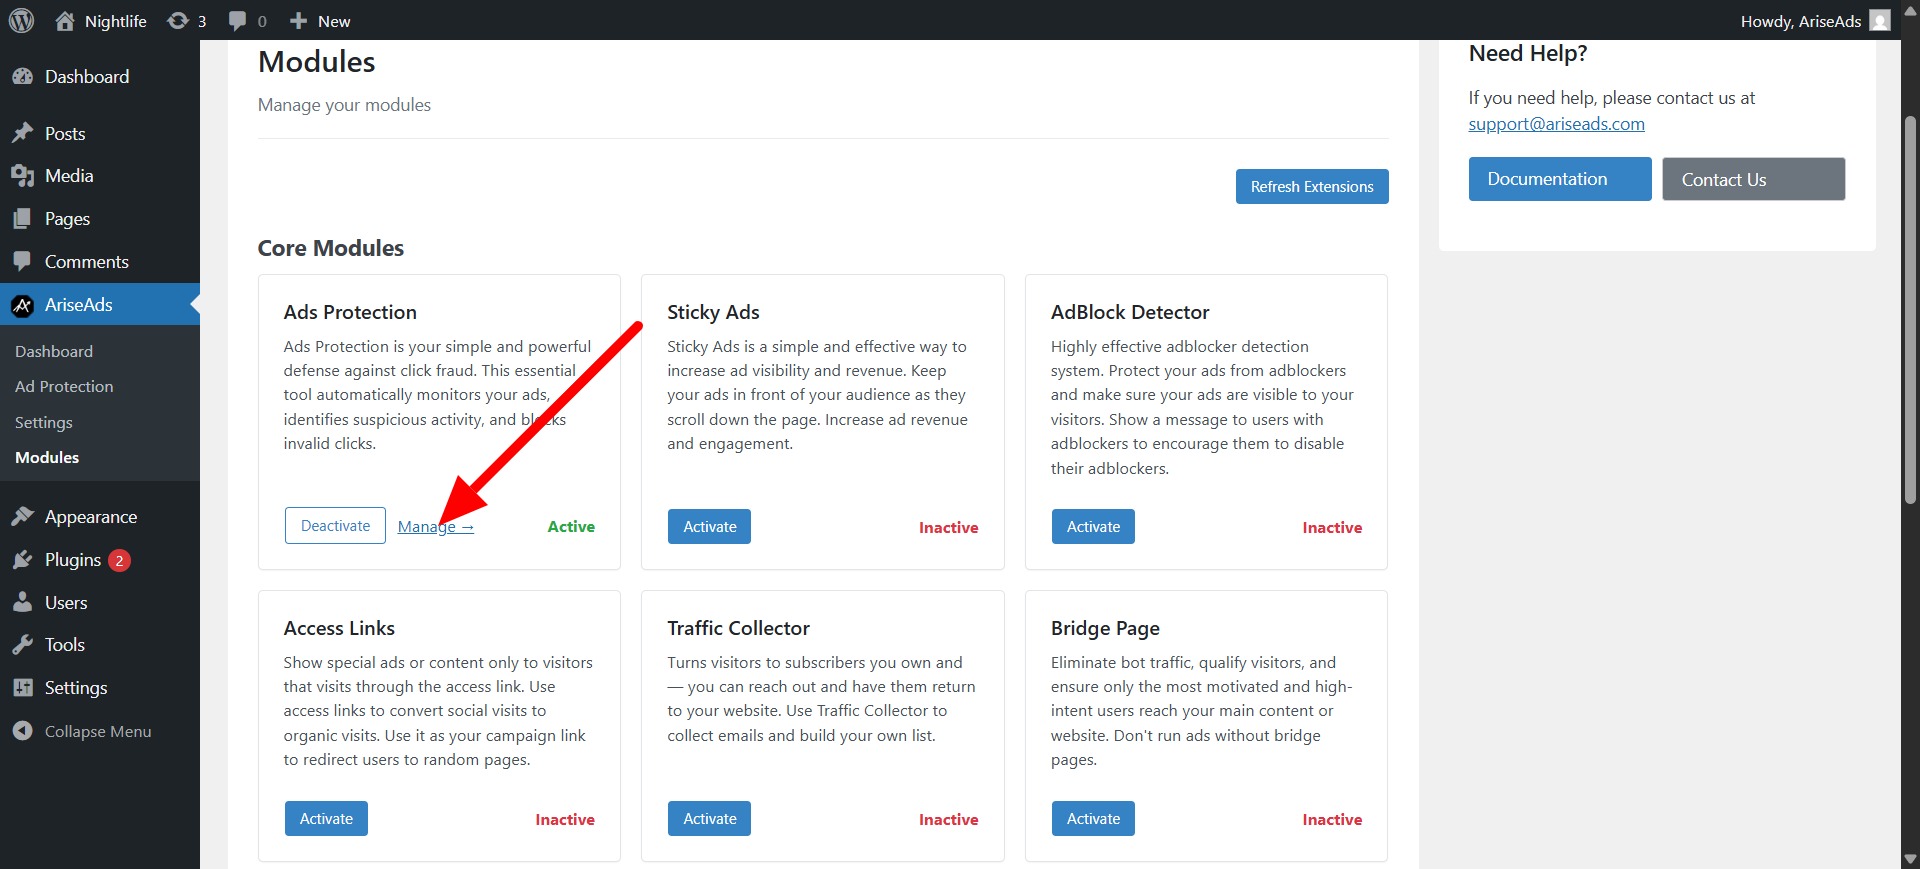Open the updates icon showing 3
This screenshot has height=869, width=1920.
178,20
